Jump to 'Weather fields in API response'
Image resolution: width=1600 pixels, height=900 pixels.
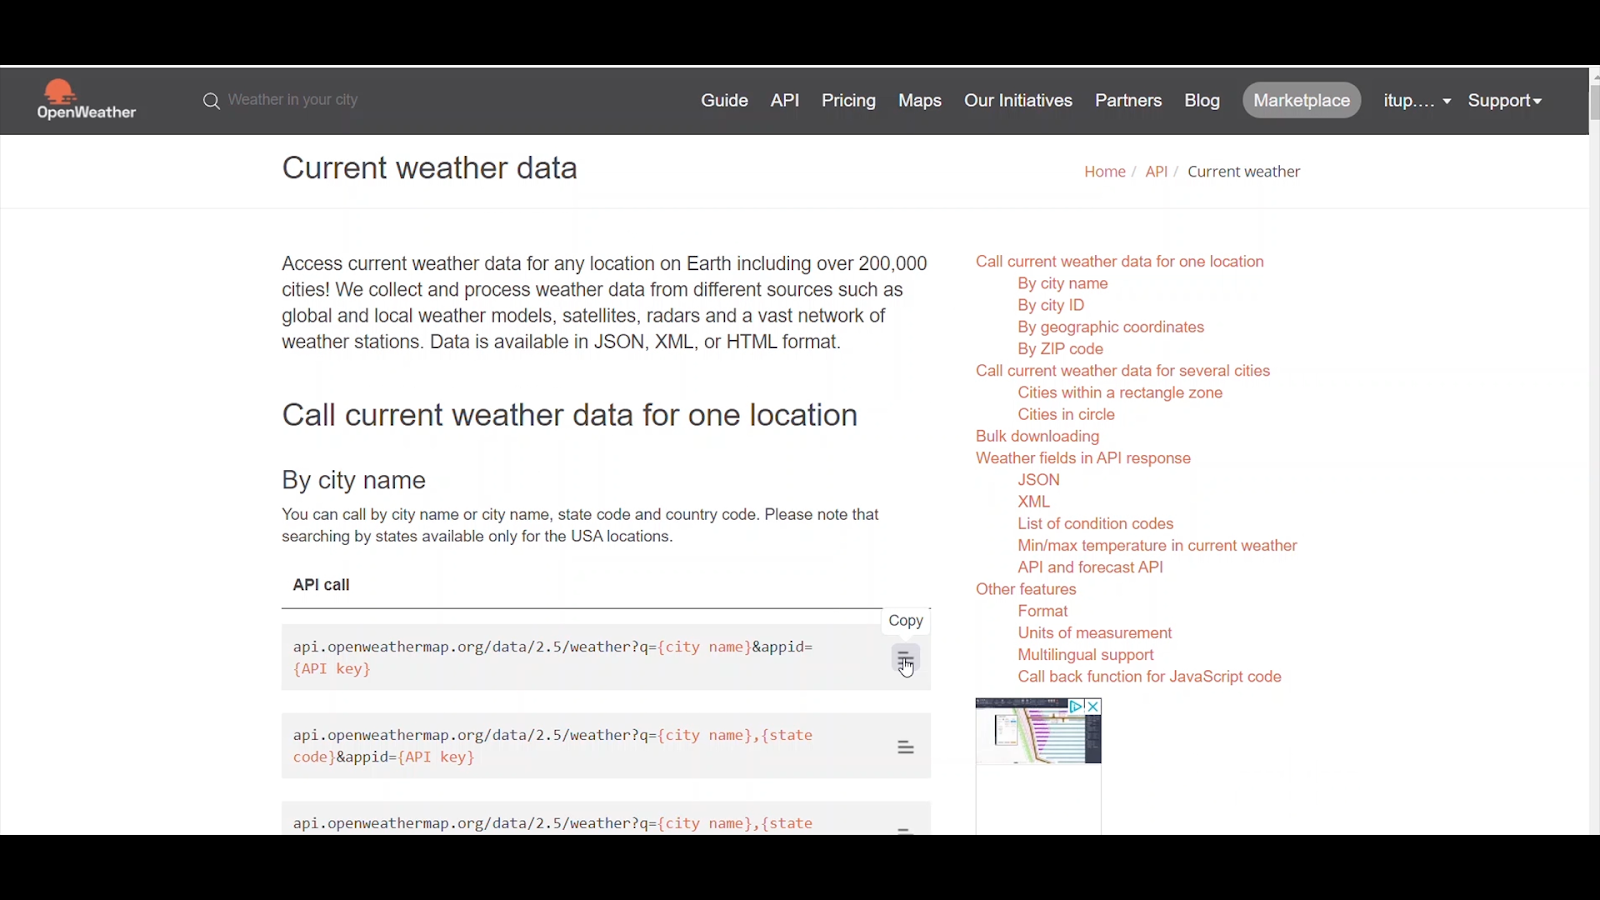tap(1083, 459)
